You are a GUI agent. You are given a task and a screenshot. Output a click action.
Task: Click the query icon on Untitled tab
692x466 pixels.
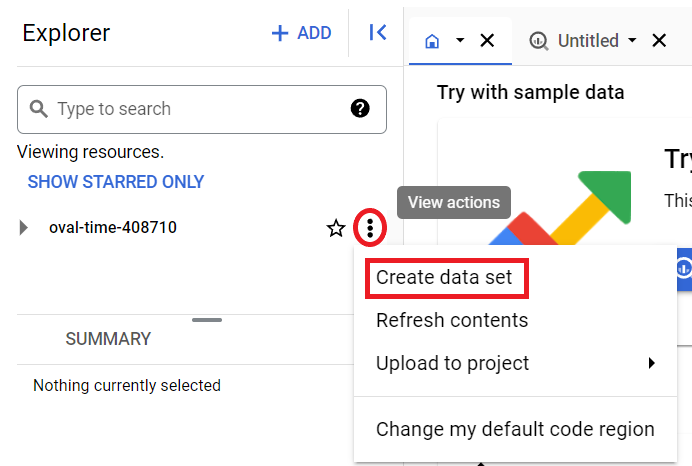click(x=538, y=41)
